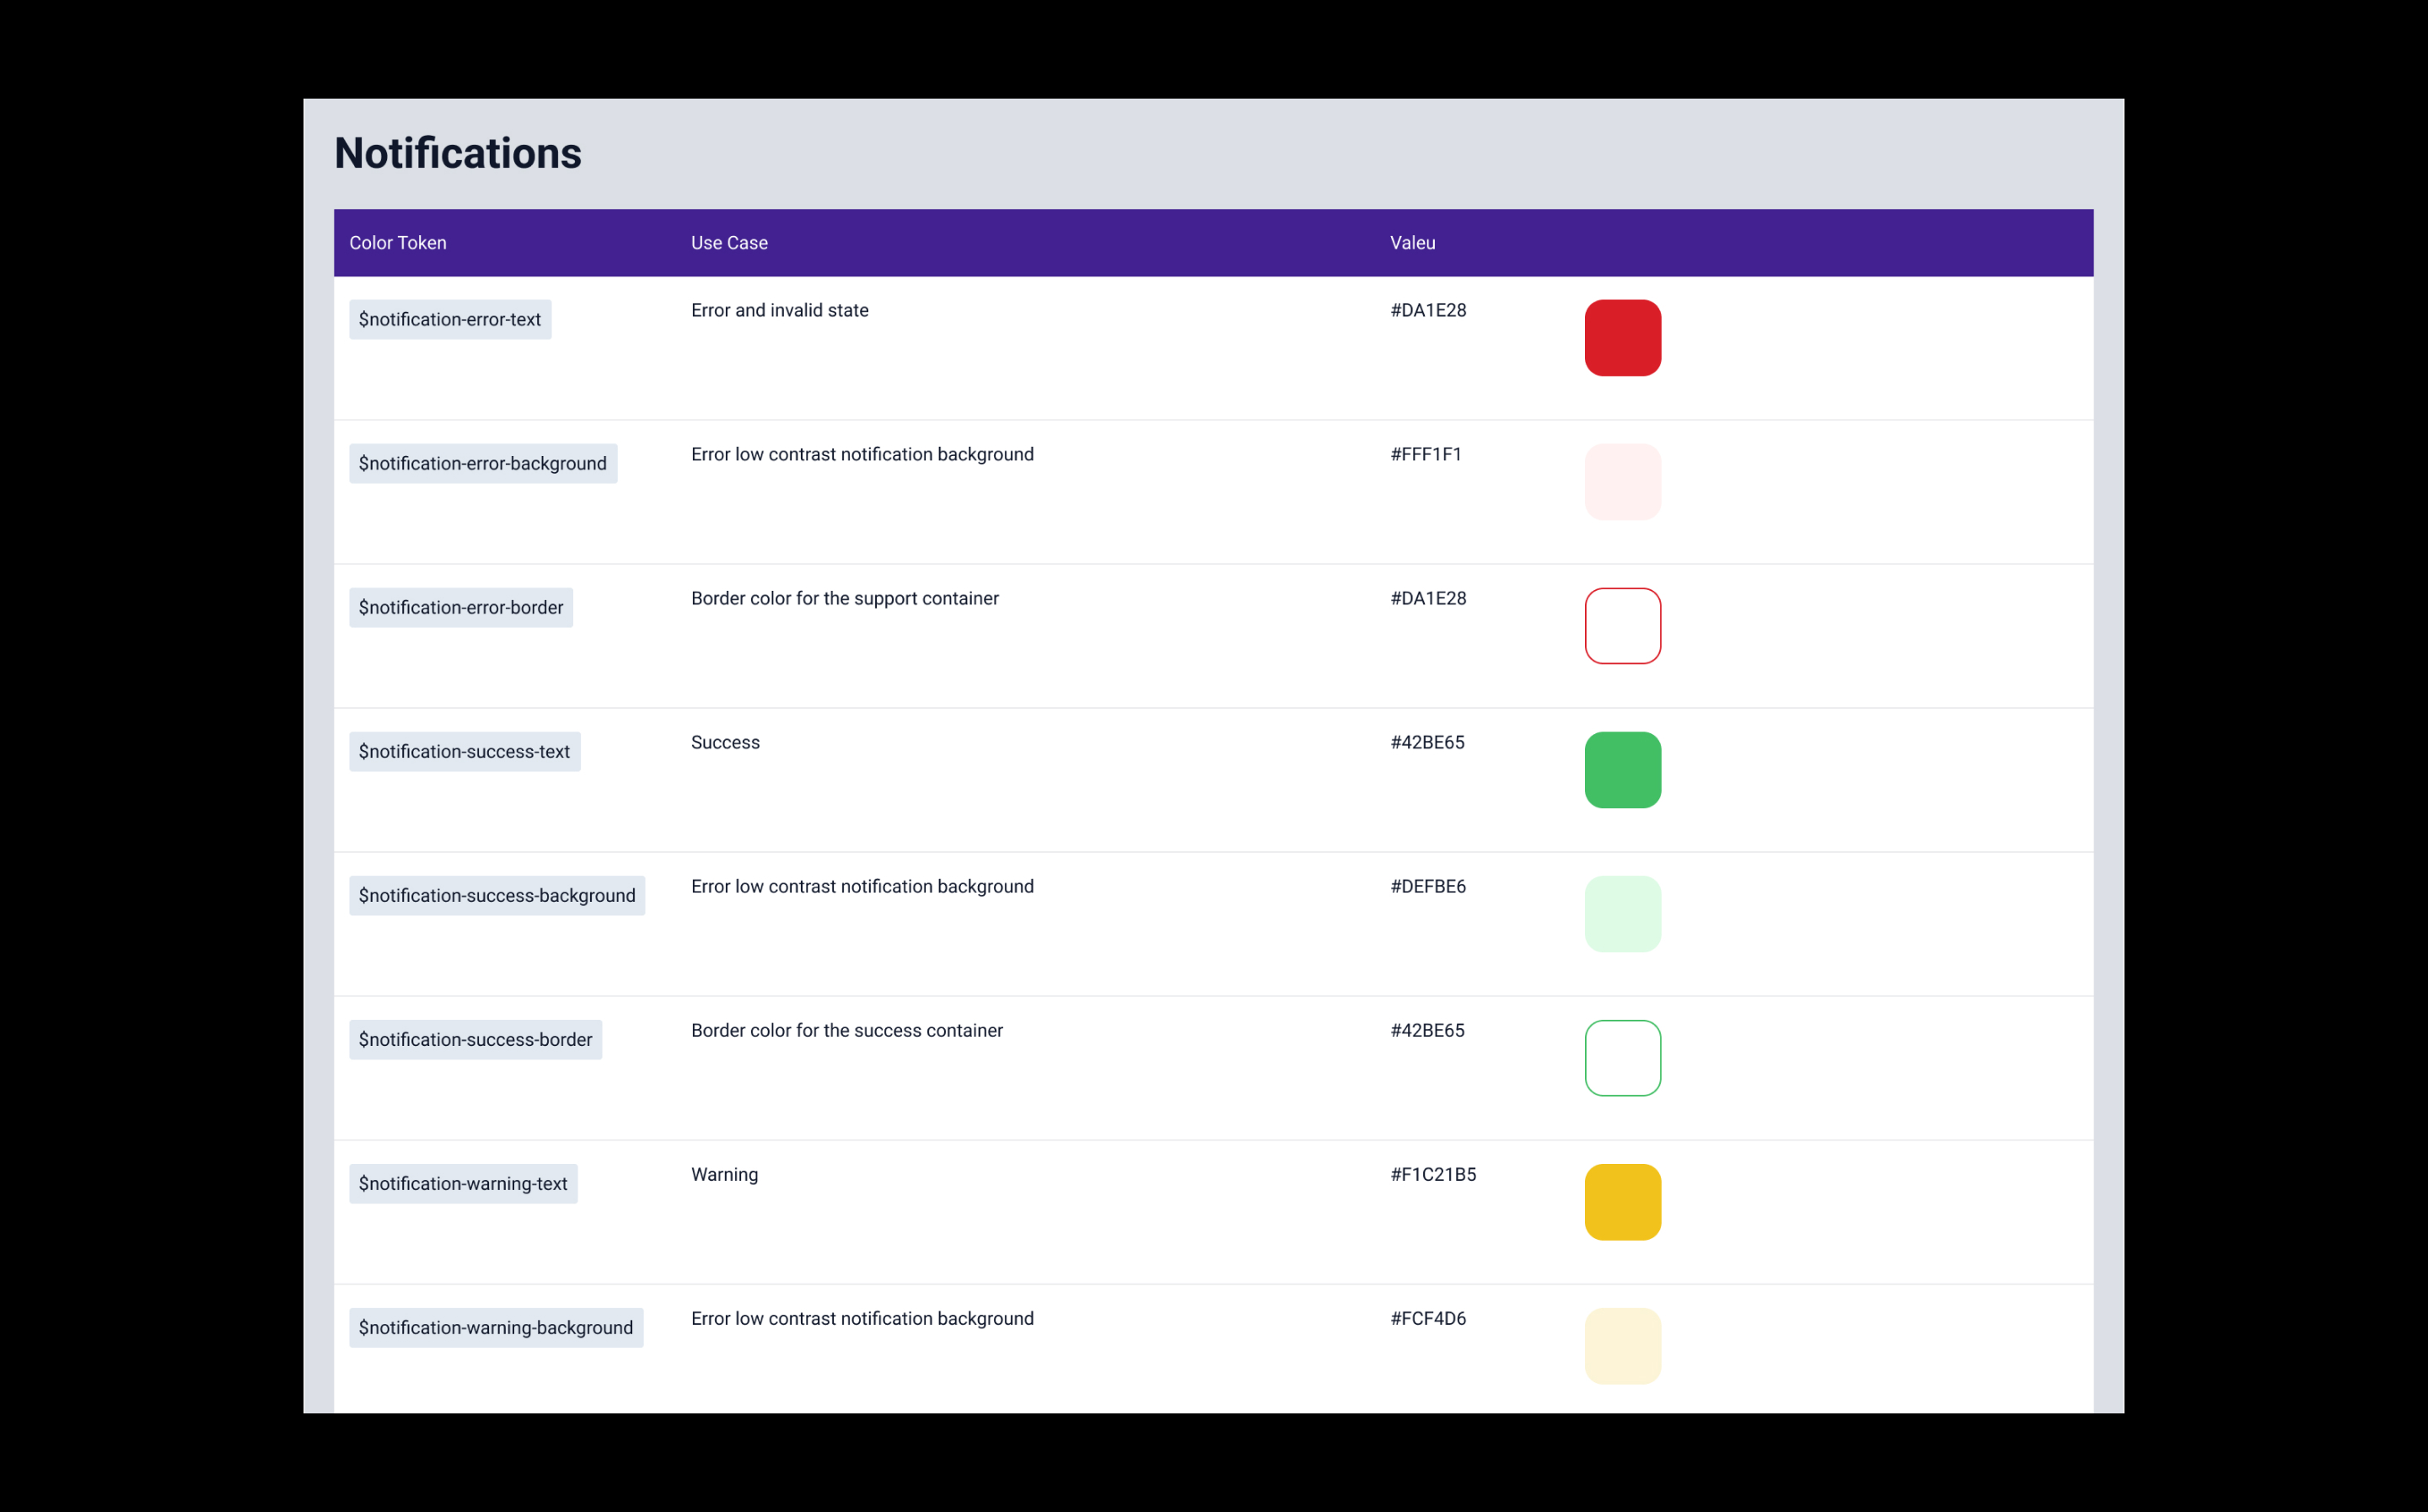This screenshot has width=2428, height=1512.
Task: Select the $notification-error-border token chip
Action: [461, 608]
